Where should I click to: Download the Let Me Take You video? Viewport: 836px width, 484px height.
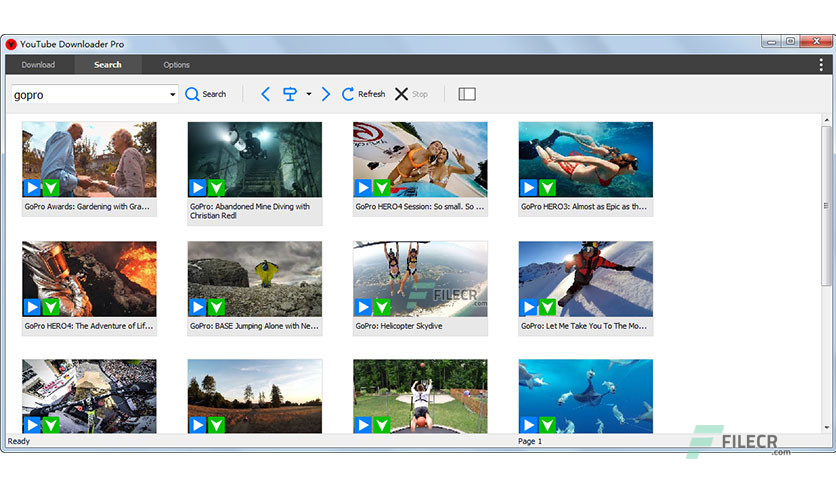tap(548, 307)
